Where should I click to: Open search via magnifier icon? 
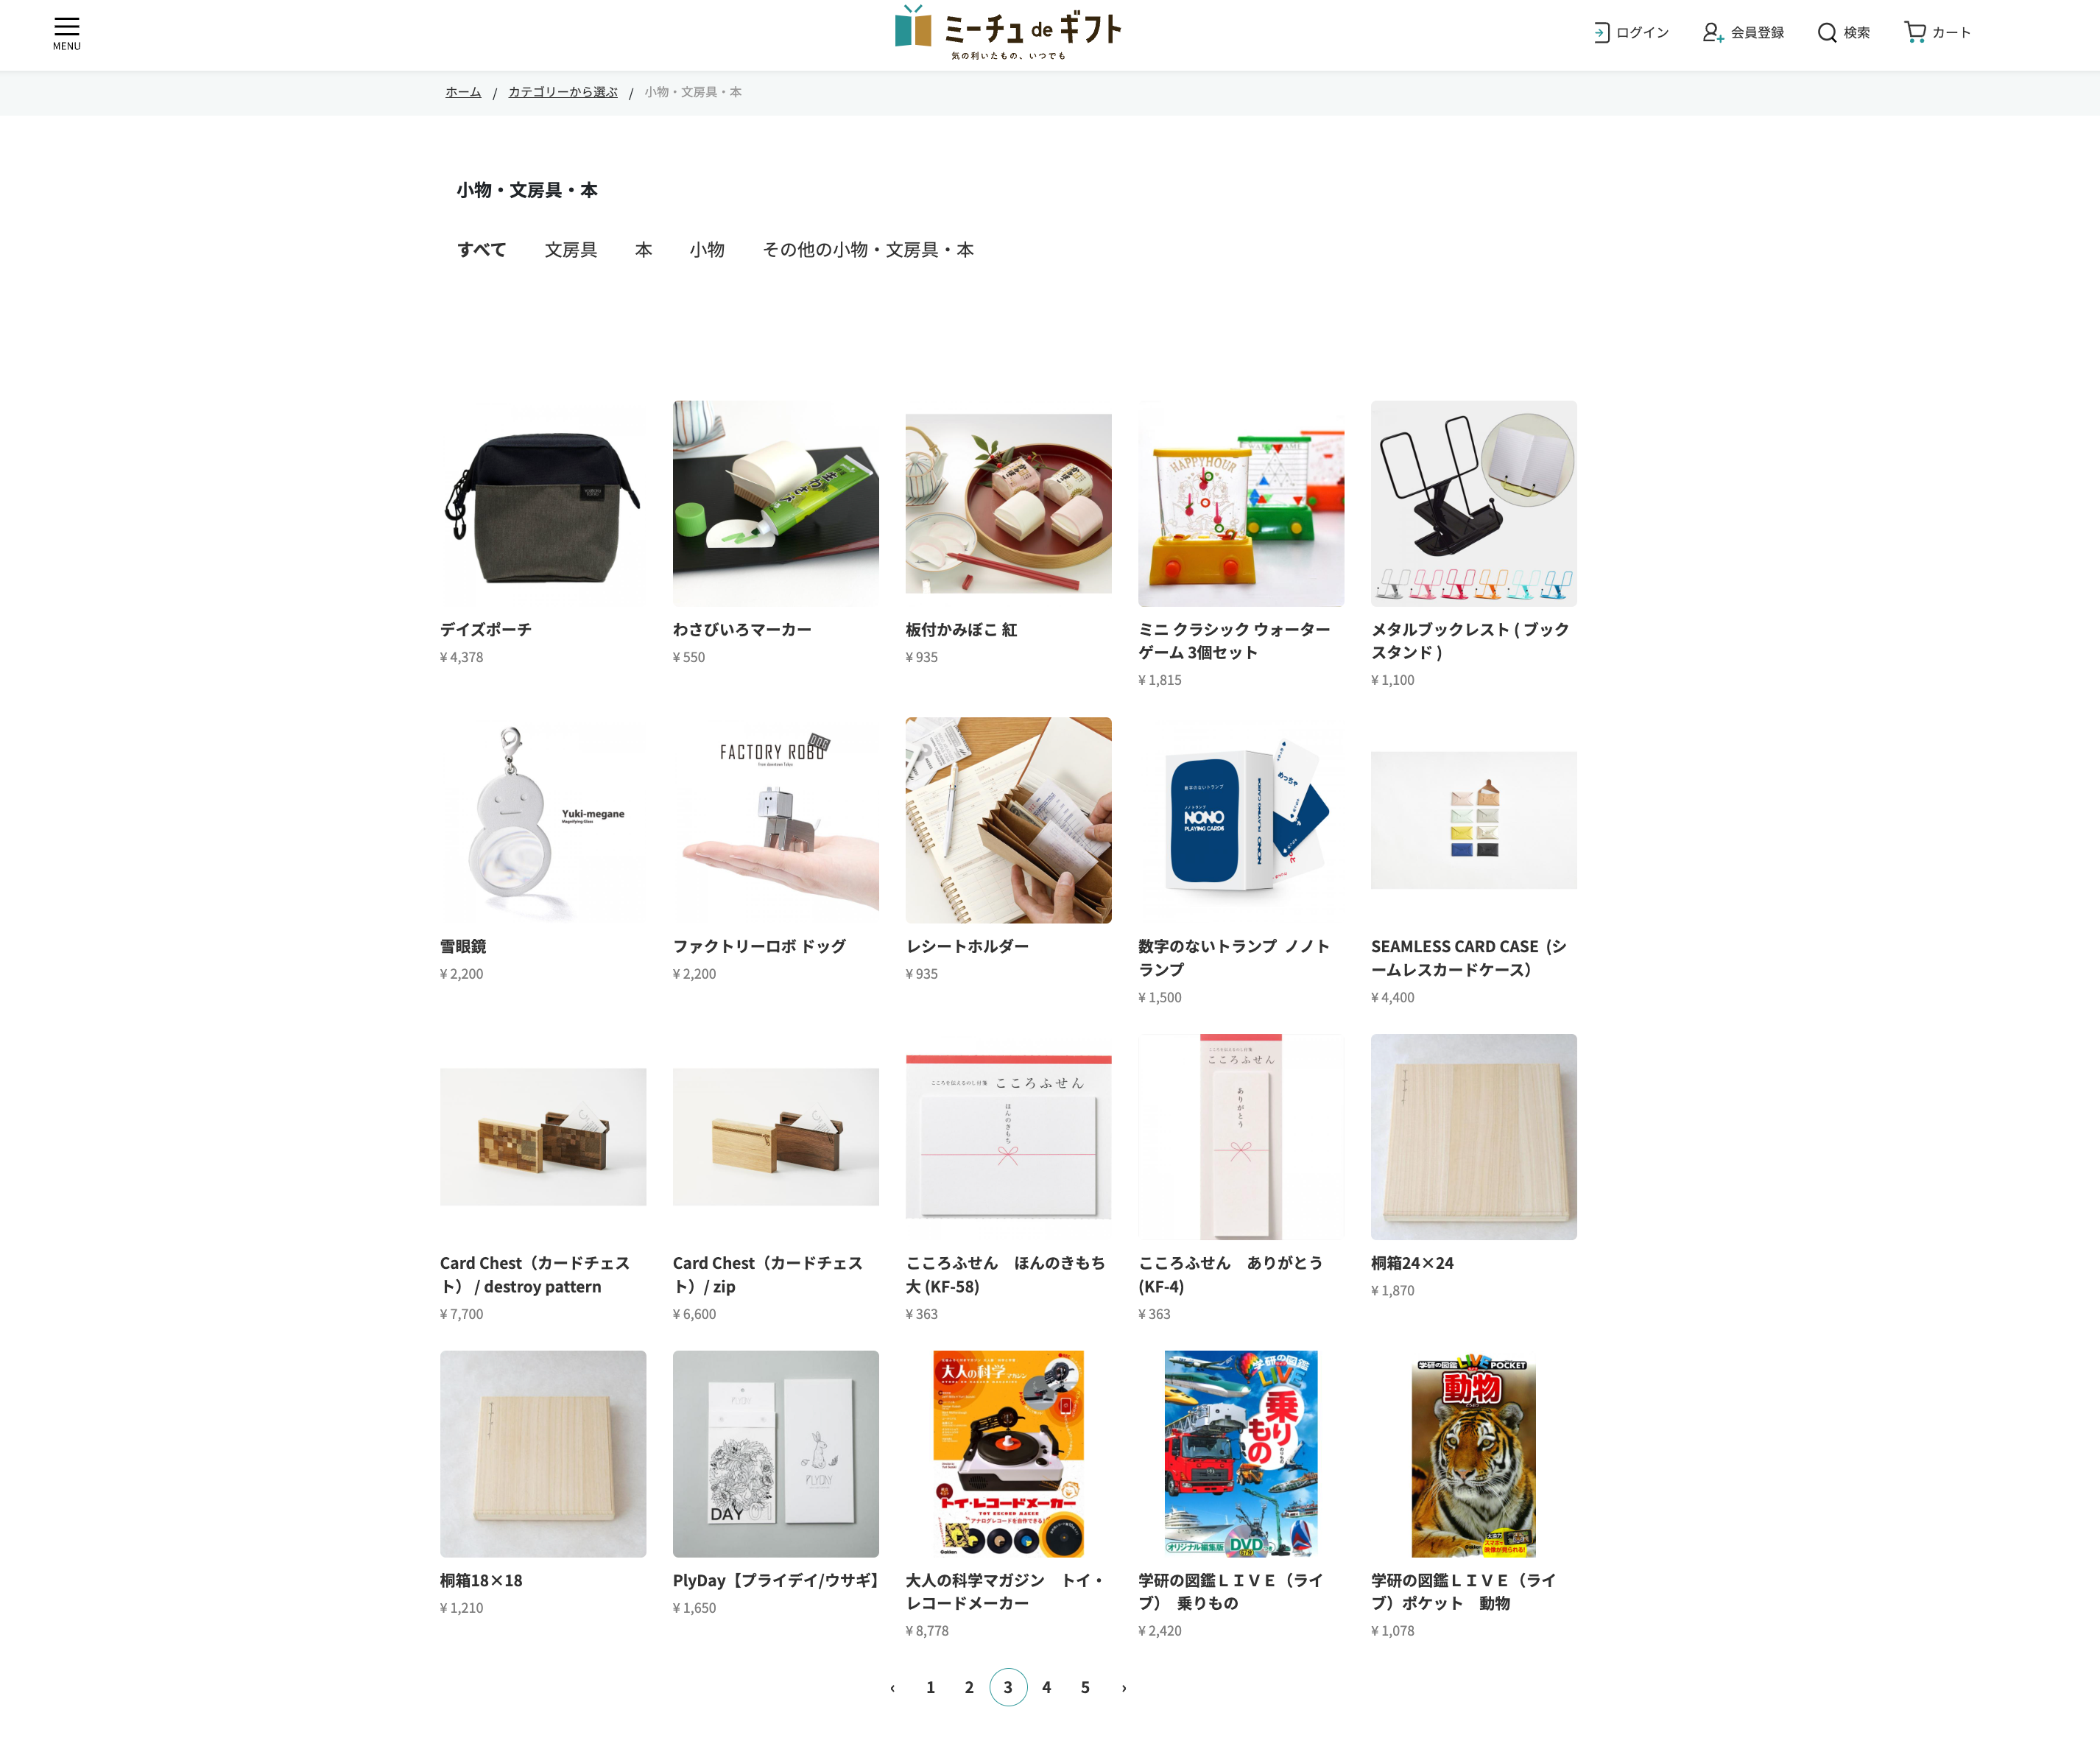click(x=1827, y=32)
